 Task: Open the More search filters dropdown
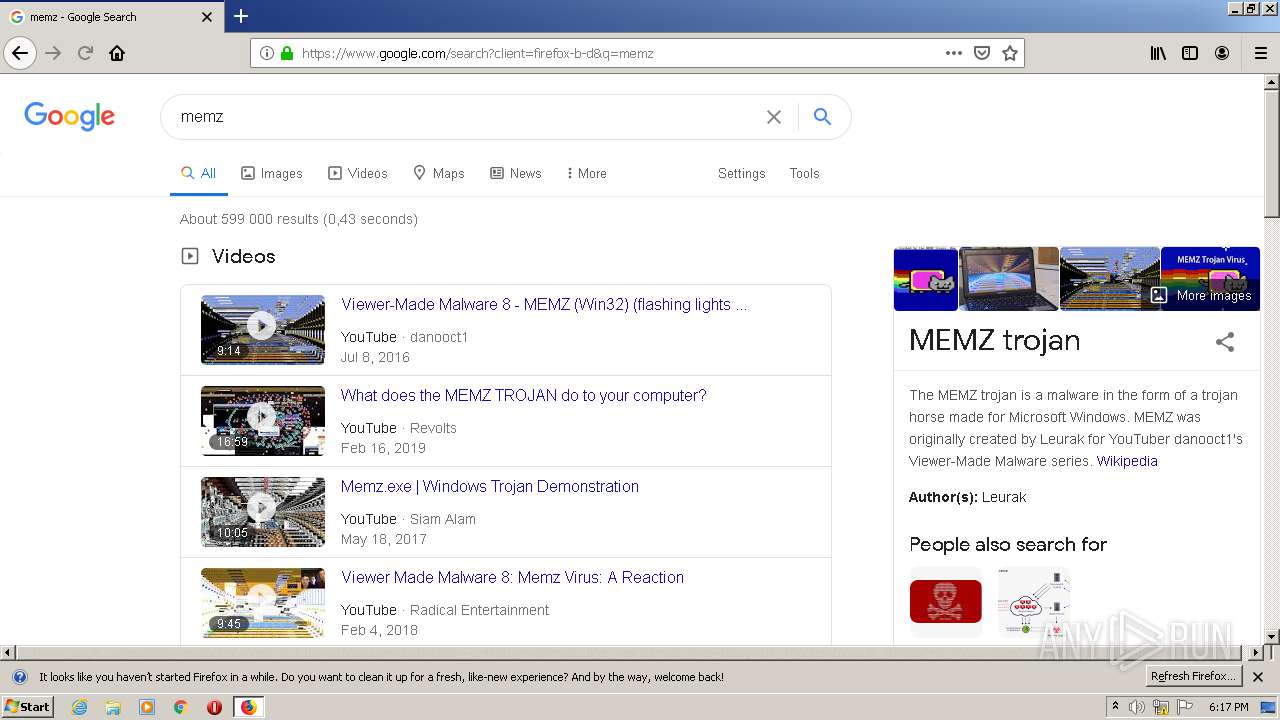pyautogui.click(x=586, y=173)
